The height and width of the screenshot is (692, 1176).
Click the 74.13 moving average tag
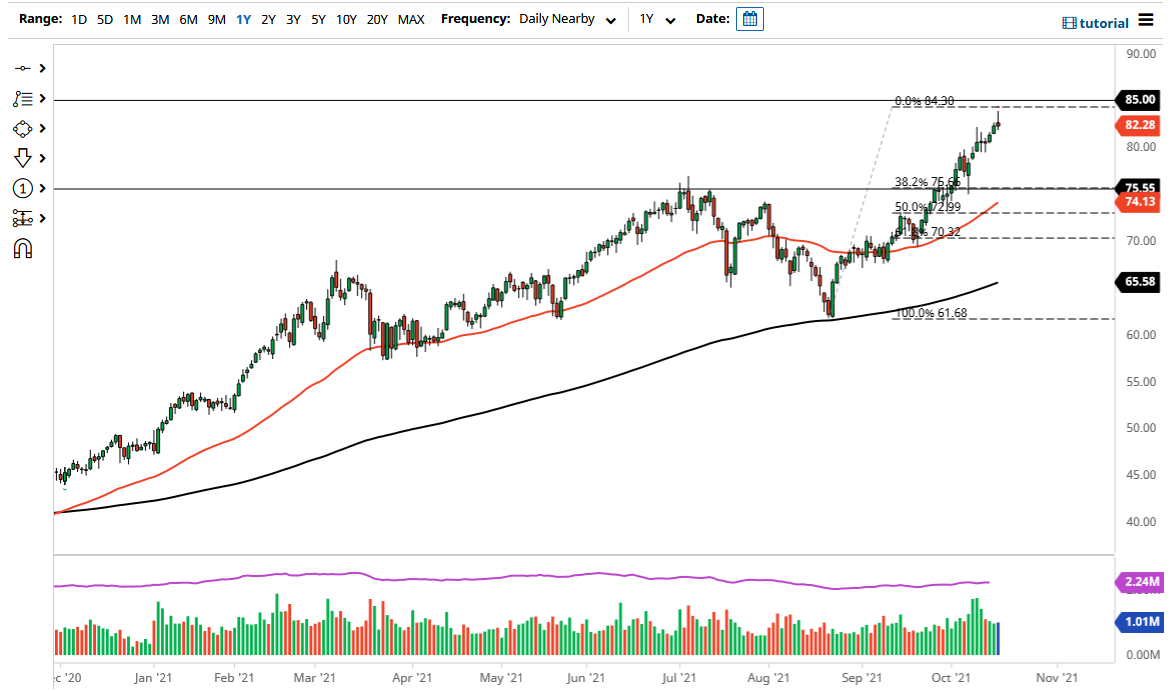point(1139,202)
